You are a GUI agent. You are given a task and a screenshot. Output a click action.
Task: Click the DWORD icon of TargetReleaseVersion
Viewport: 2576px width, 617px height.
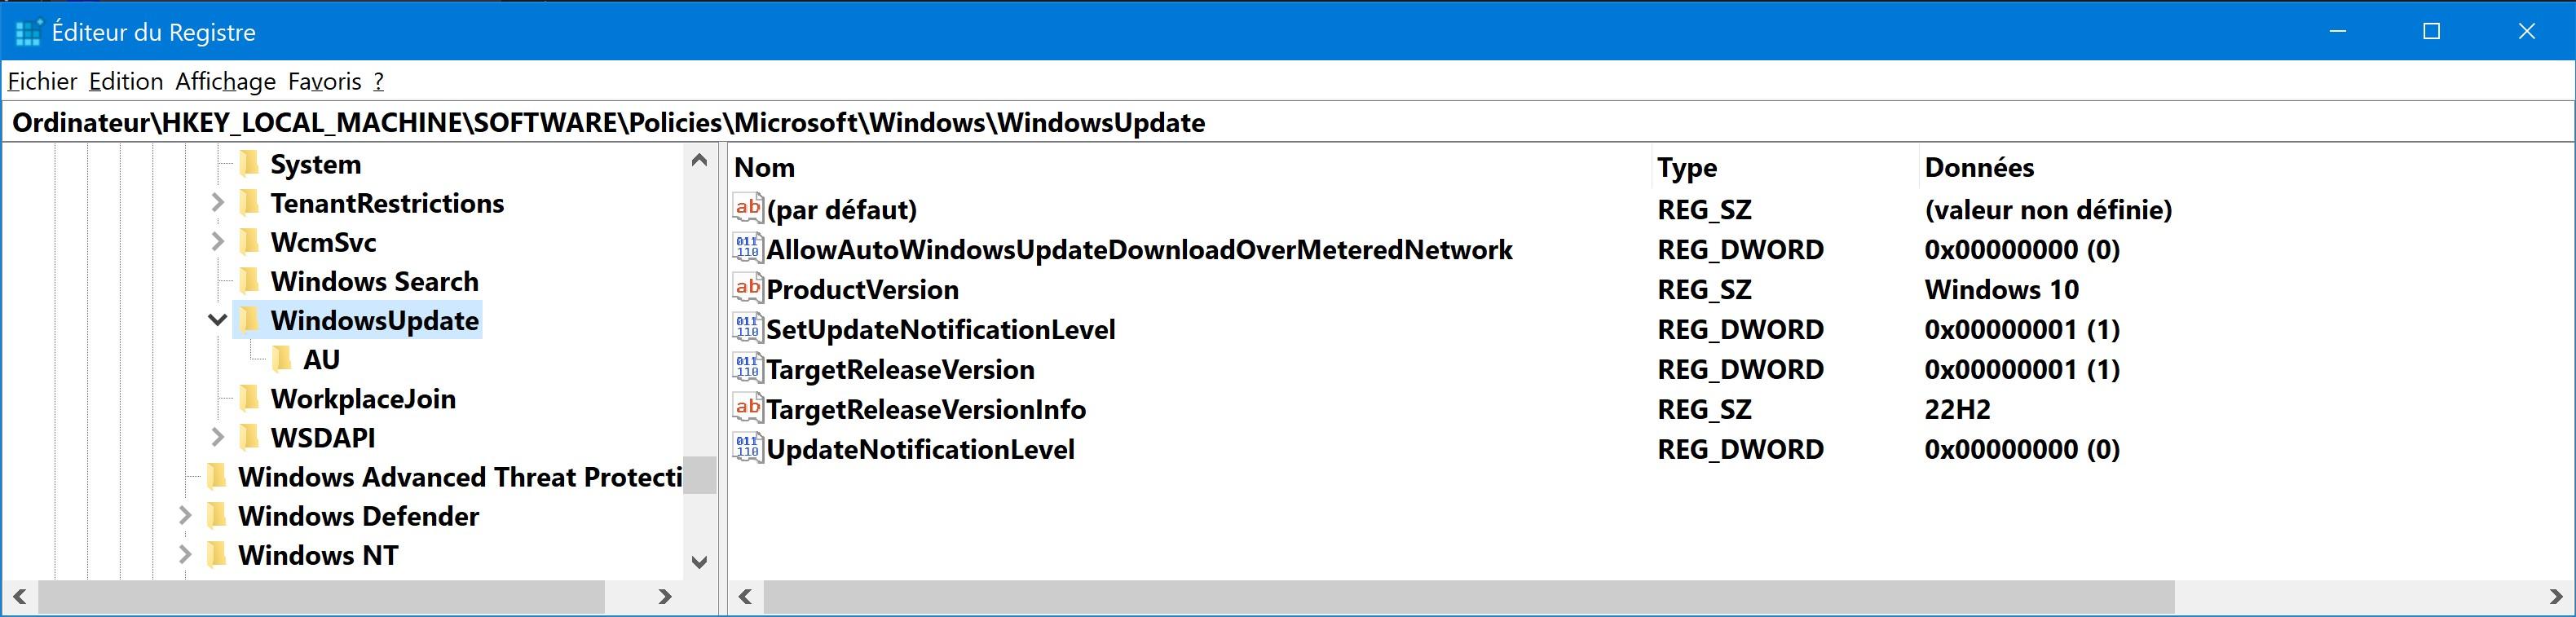[x=748, y=368]
